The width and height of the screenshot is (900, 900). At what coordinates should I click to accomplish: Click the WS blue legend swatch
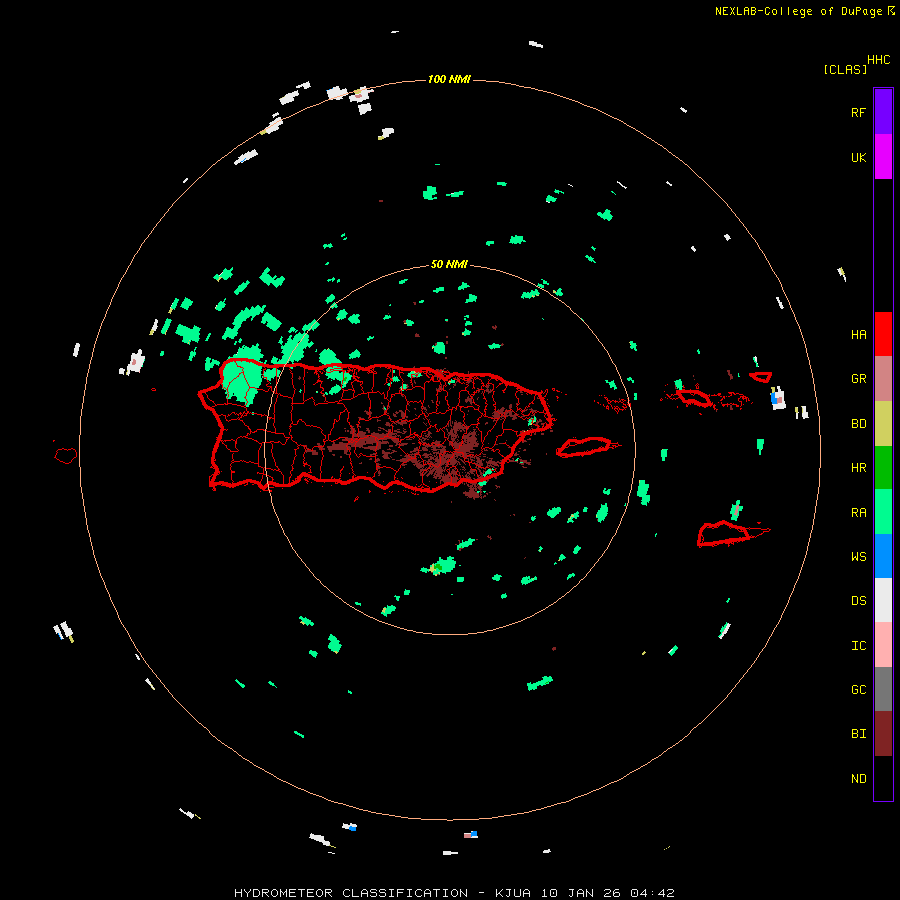[x=883, y=556]
